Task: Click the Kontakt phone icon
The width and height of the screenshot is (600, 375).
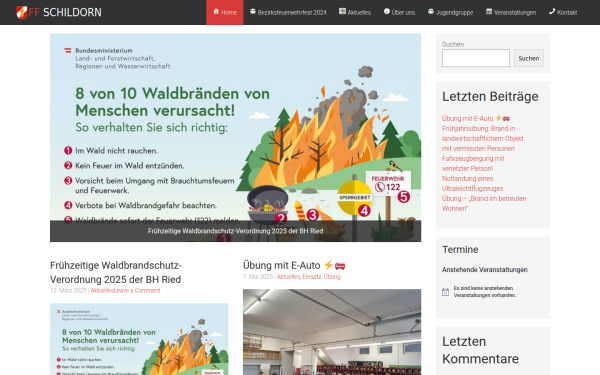Action: [552, 11]
